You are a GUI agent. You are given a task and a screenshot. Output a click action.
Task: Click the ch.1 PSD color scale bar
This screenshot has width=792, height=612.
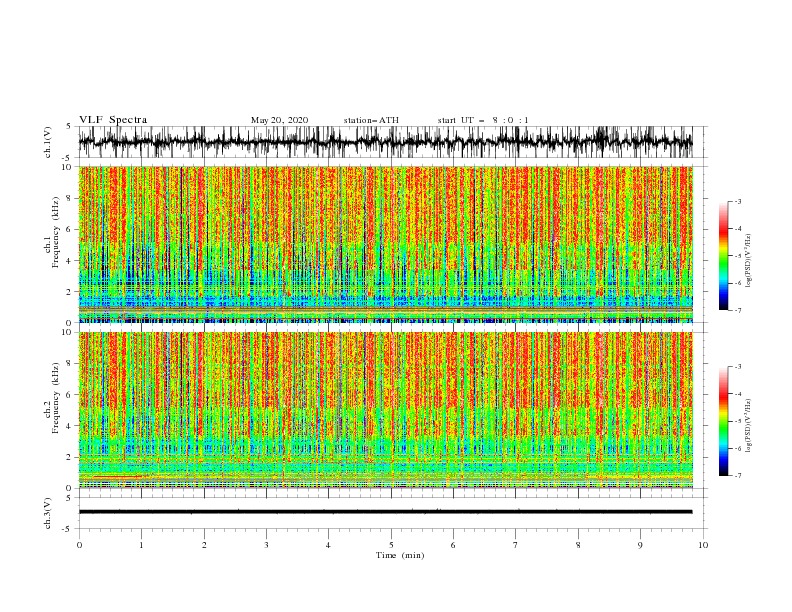[723, 256]
